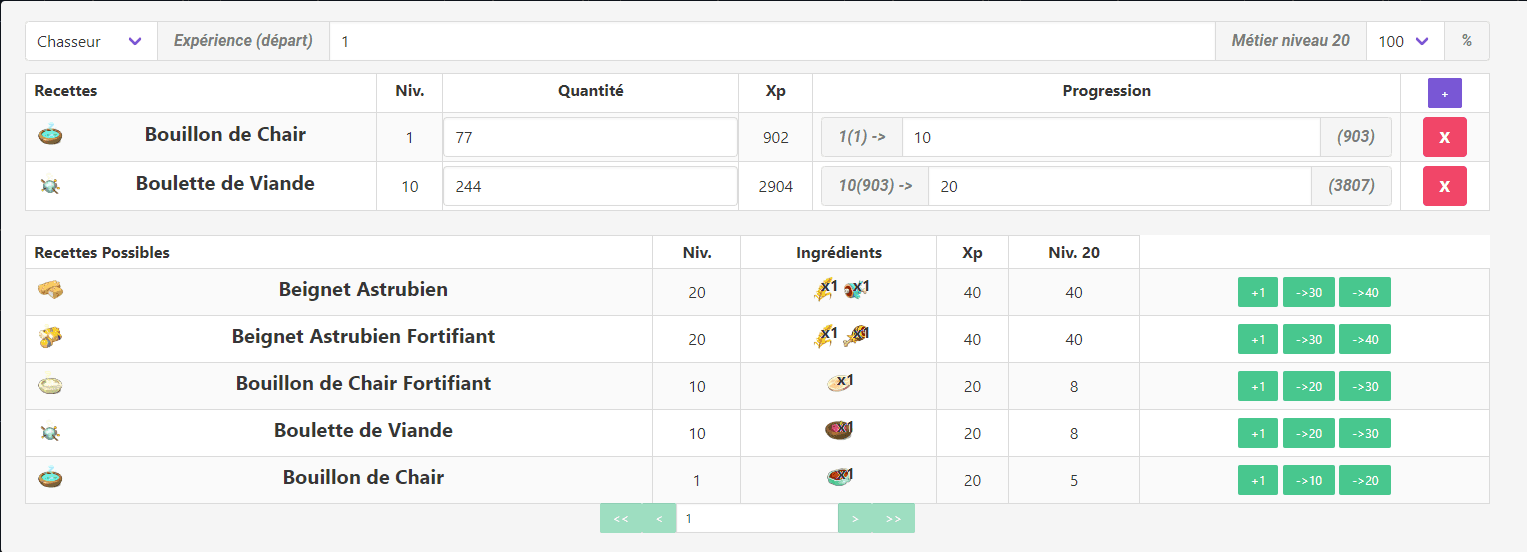Click the Bouillon de Chair recipe icon in top table
The image size is (1527, 552).
(50, 135)
